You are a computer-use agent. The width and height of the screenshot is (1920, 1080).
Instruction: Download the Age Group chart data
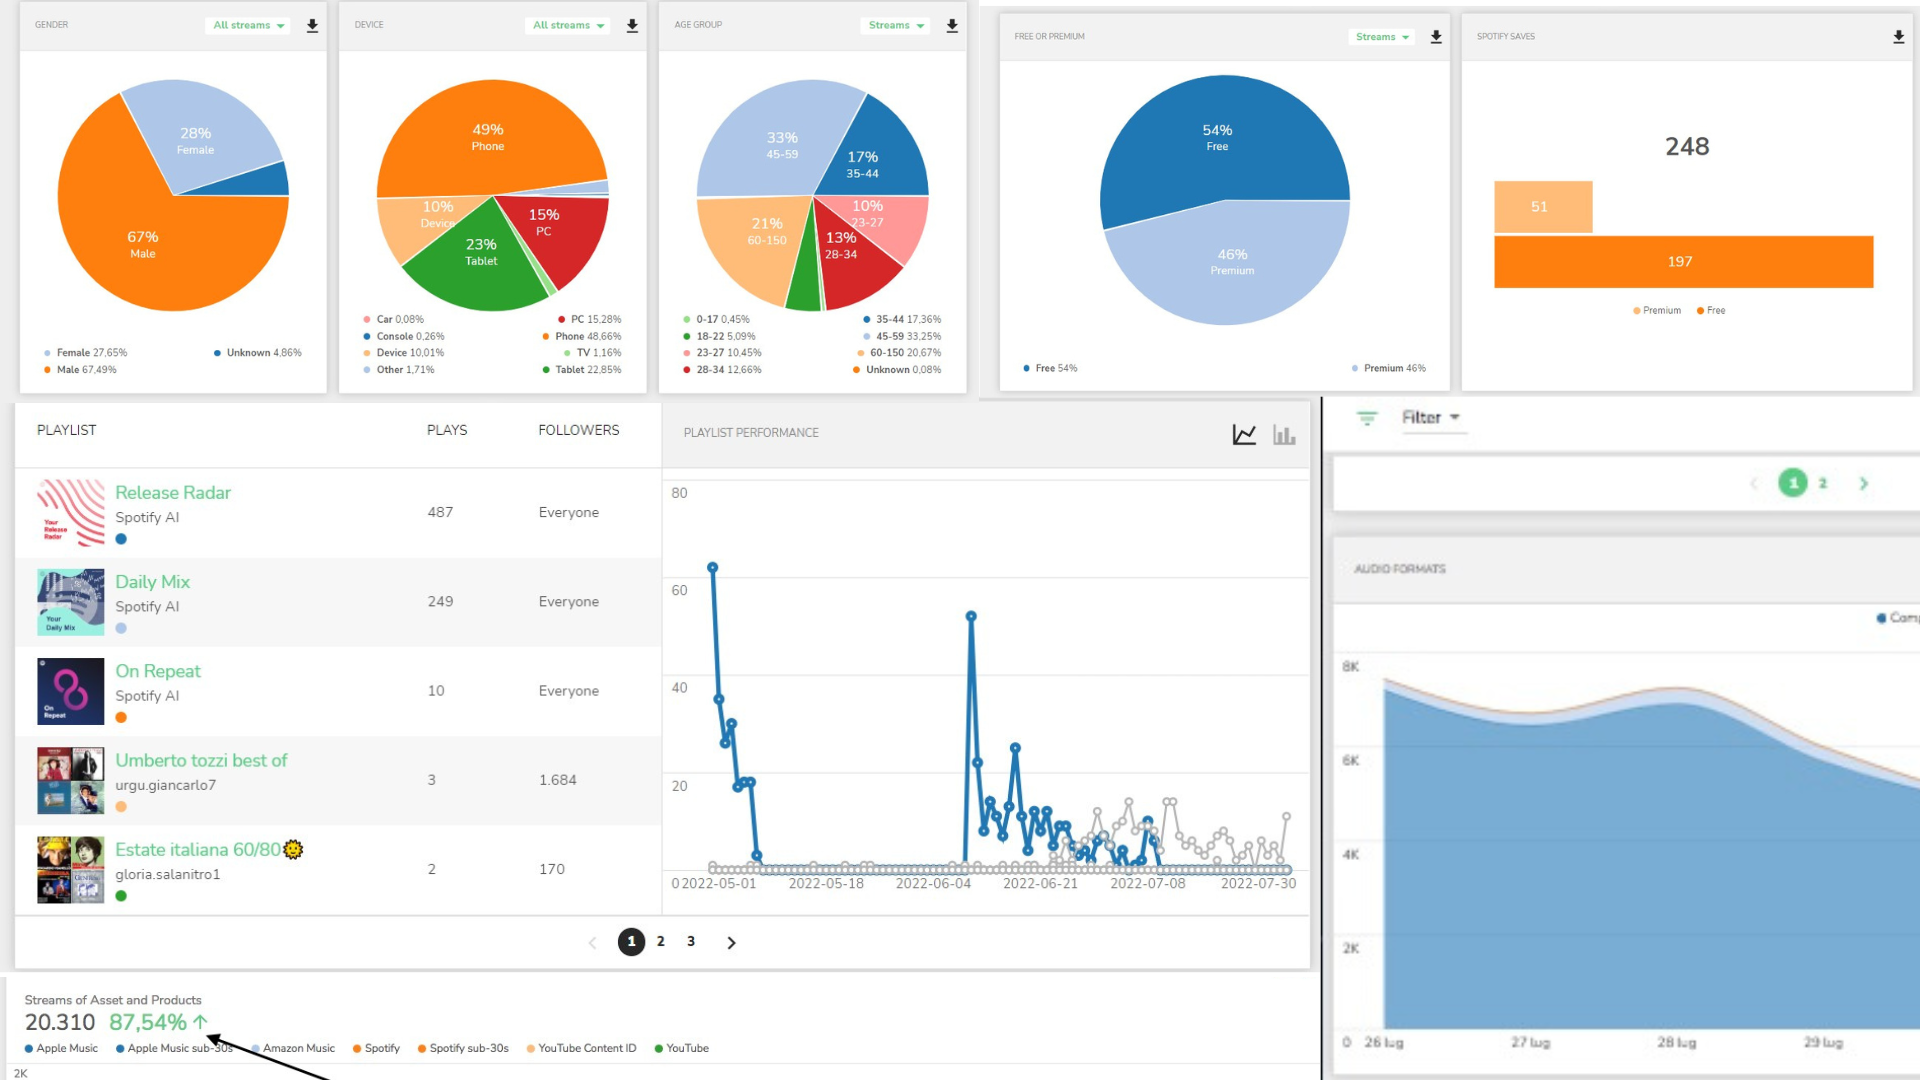point(952,26)
